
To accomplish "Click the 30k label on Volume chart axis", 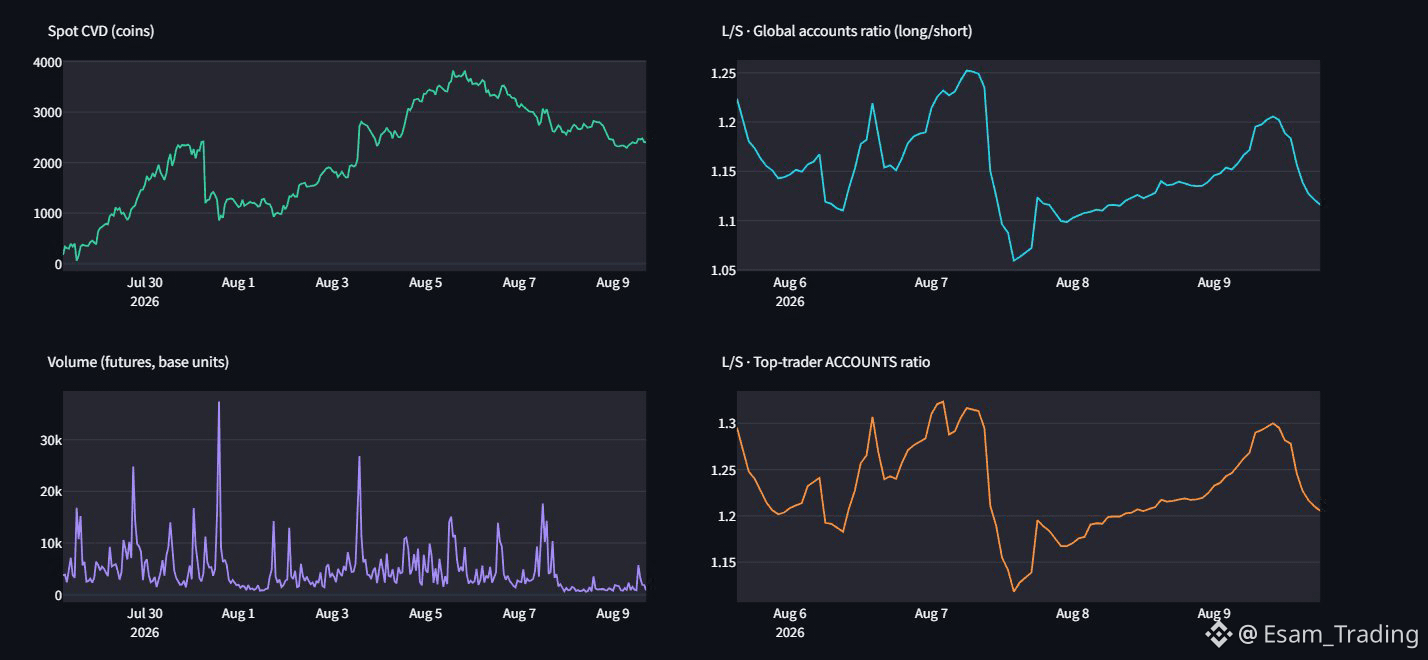I will (51, 440).
